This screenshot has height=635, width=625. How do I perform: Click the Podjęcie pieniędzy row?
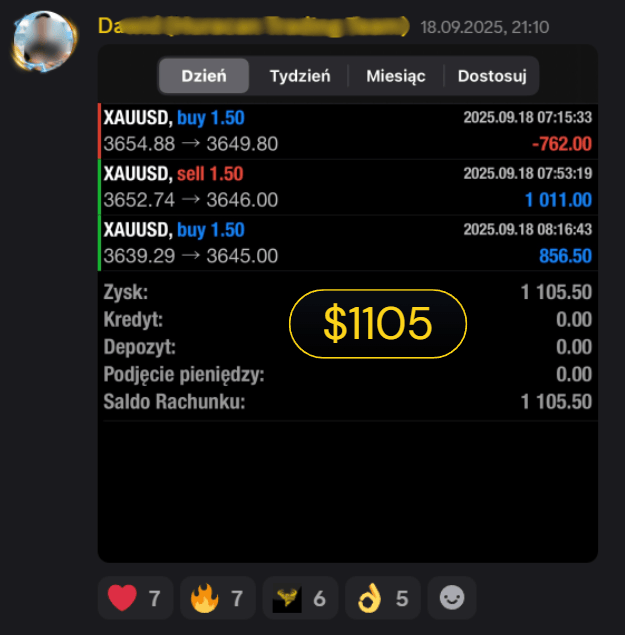(x=348, y=374)
